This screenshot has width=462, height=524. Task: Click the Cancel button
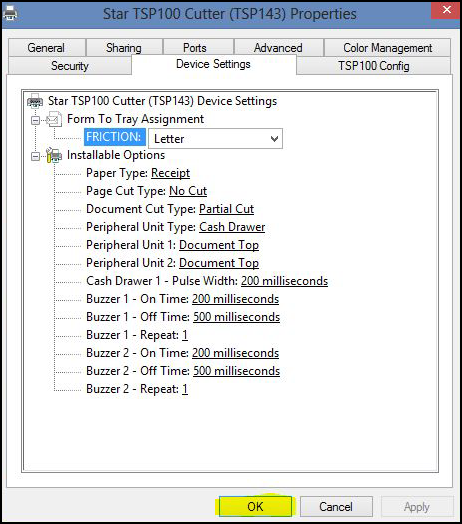336,506
